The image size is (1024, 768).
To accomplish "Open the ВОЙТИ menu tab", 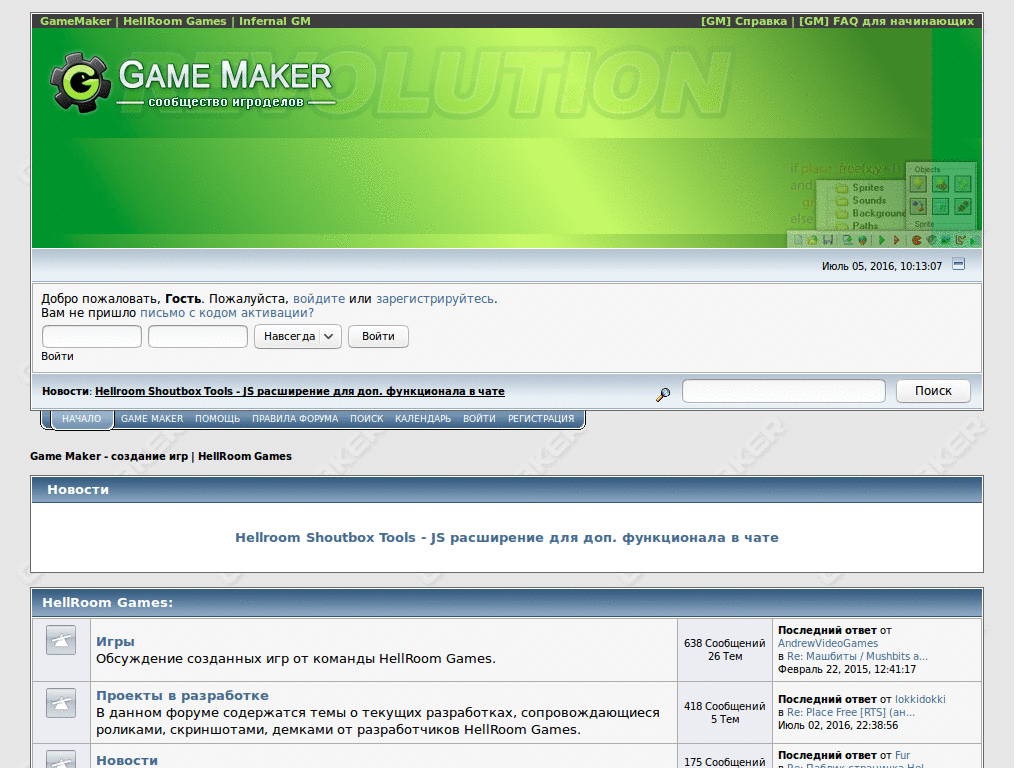I will (479, 419).
